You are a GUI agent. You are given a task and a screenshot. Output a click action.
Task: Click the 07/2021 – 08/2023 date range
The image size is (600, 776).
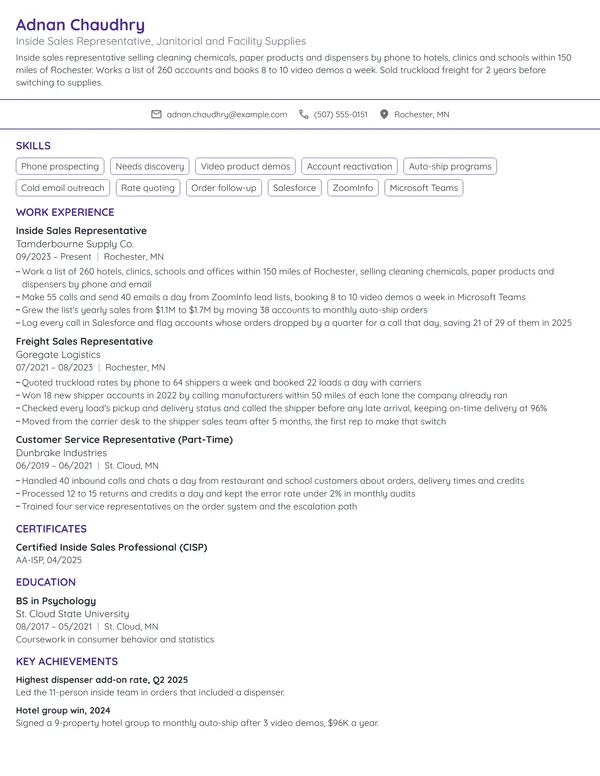54,368
